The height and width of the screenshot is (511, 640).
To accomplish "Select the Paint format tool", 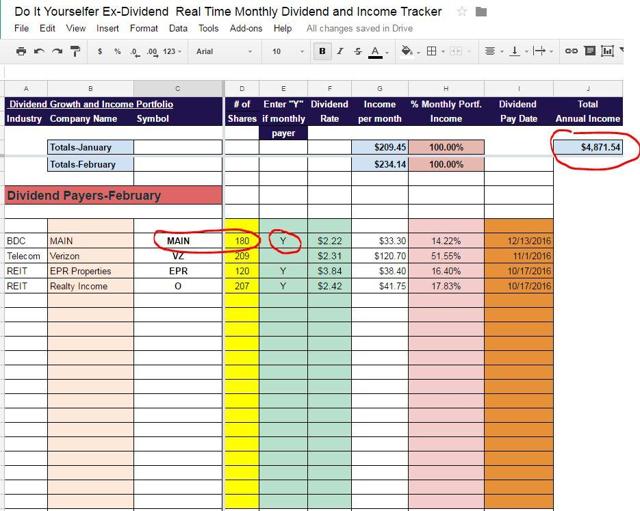I will tap(75, 51).
